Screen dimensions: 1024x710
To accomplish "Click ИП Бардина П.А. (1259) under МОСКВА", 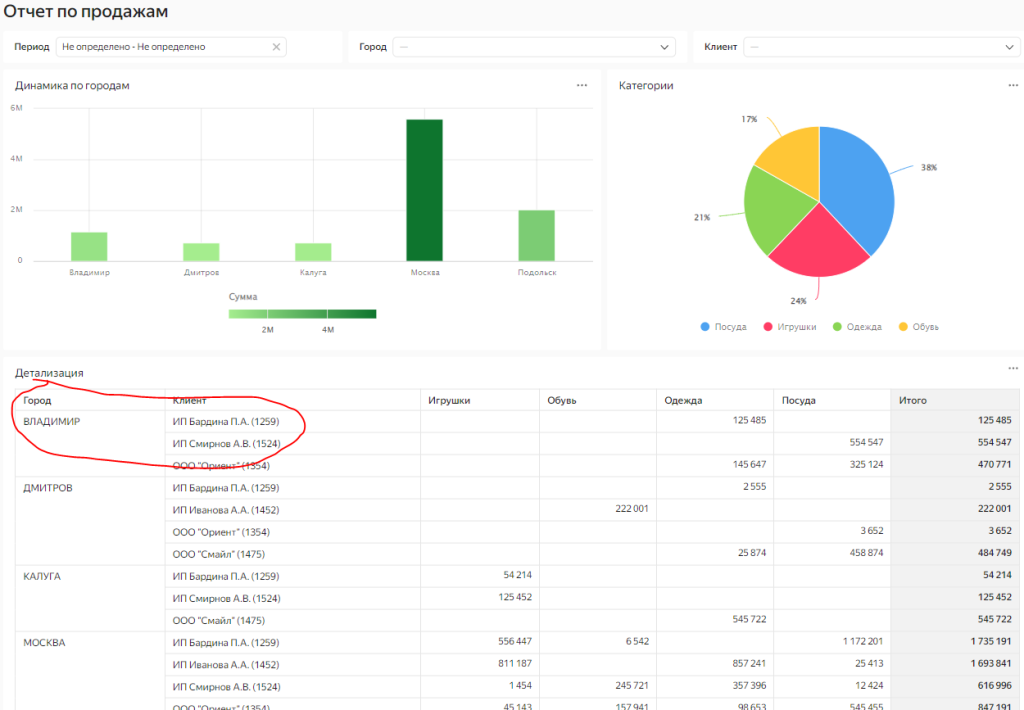I will 226,643.
